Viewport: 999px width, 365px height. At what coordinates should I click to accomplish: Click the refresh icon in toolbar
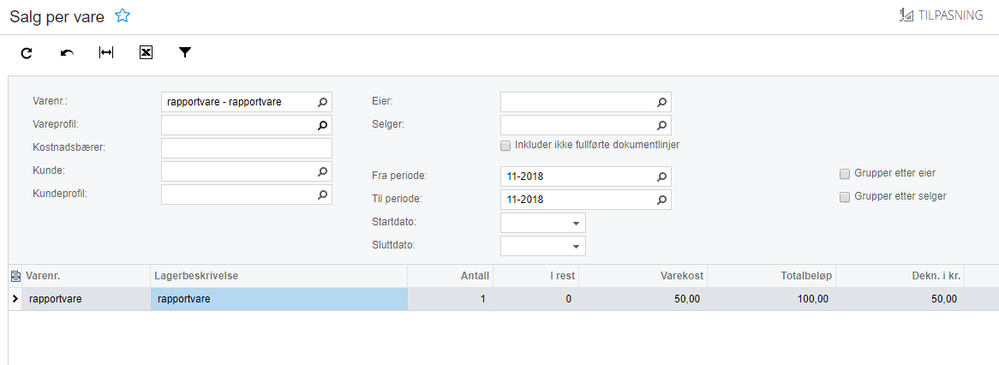pyautogui.click(x=26, y=53)
